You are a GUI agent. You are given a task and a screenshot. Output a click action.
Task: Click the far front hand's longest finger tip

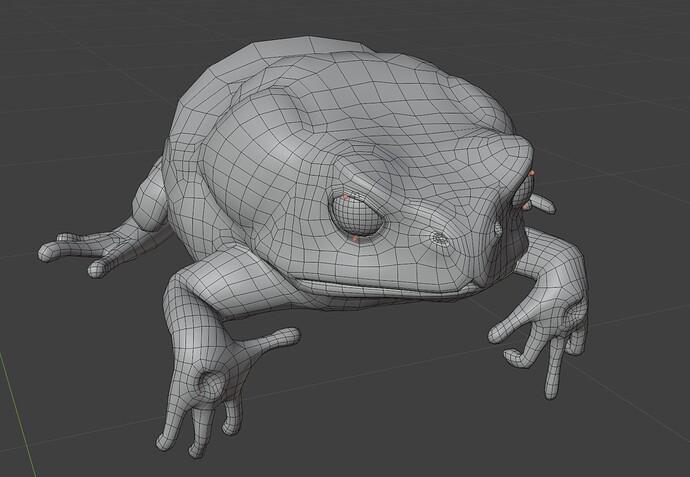551,392
